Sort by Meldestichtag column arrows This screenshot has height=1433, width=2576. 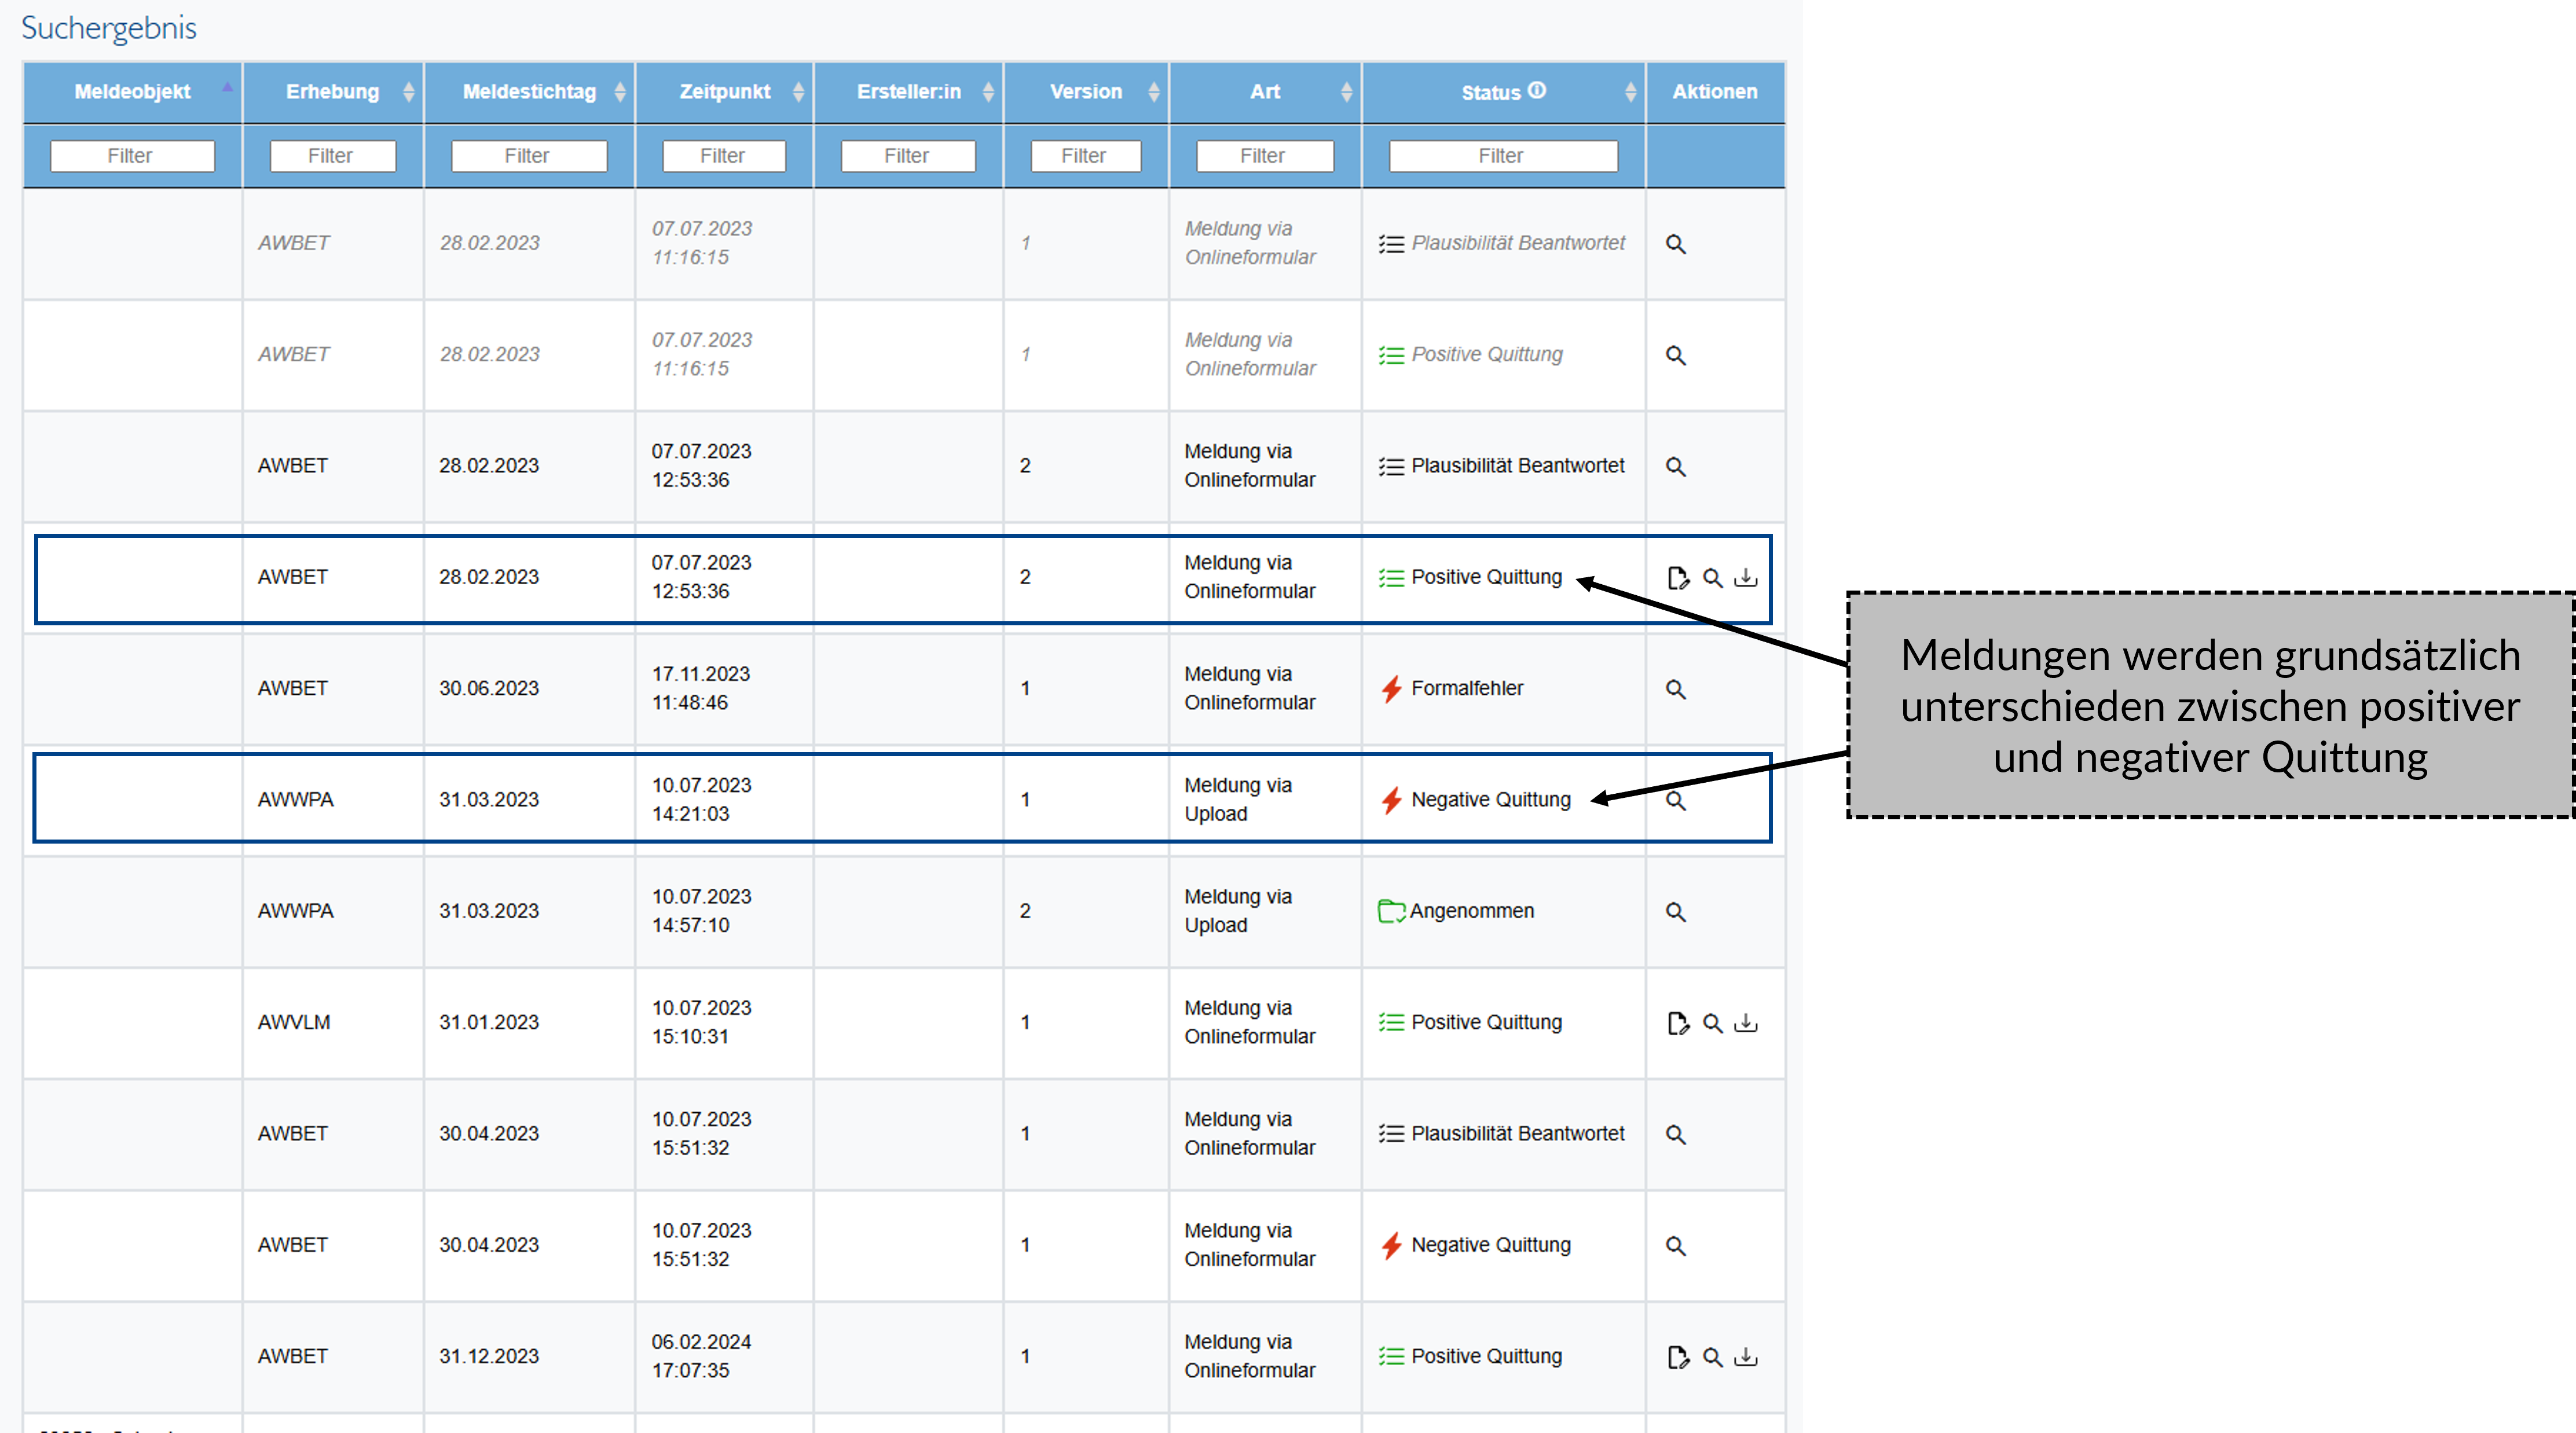click(620, 92)
